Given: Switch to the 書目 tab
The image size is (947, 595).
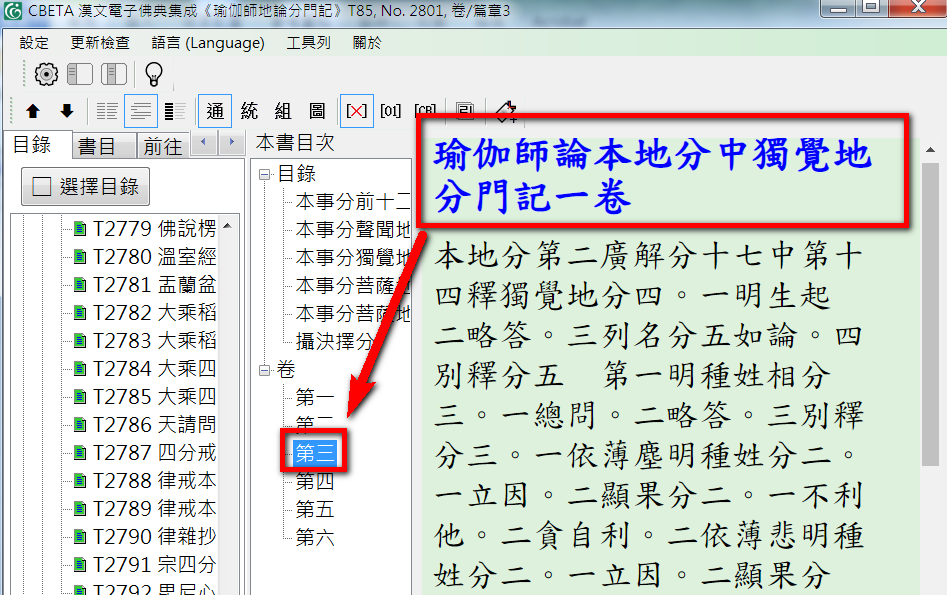Looking at the screenshot, I should (x=97, y=146).
